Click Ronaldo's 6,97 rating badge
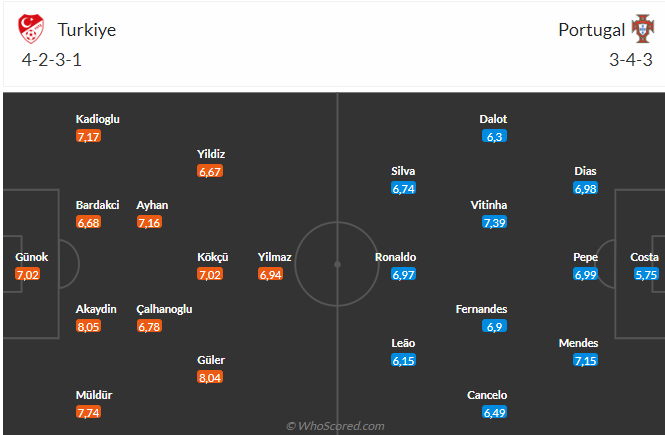 click(403, 274)
